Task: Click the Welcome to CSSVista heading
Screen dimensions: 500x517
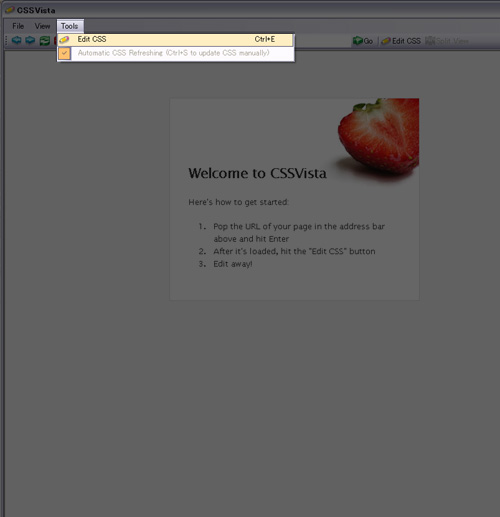Action: (257, 173)
